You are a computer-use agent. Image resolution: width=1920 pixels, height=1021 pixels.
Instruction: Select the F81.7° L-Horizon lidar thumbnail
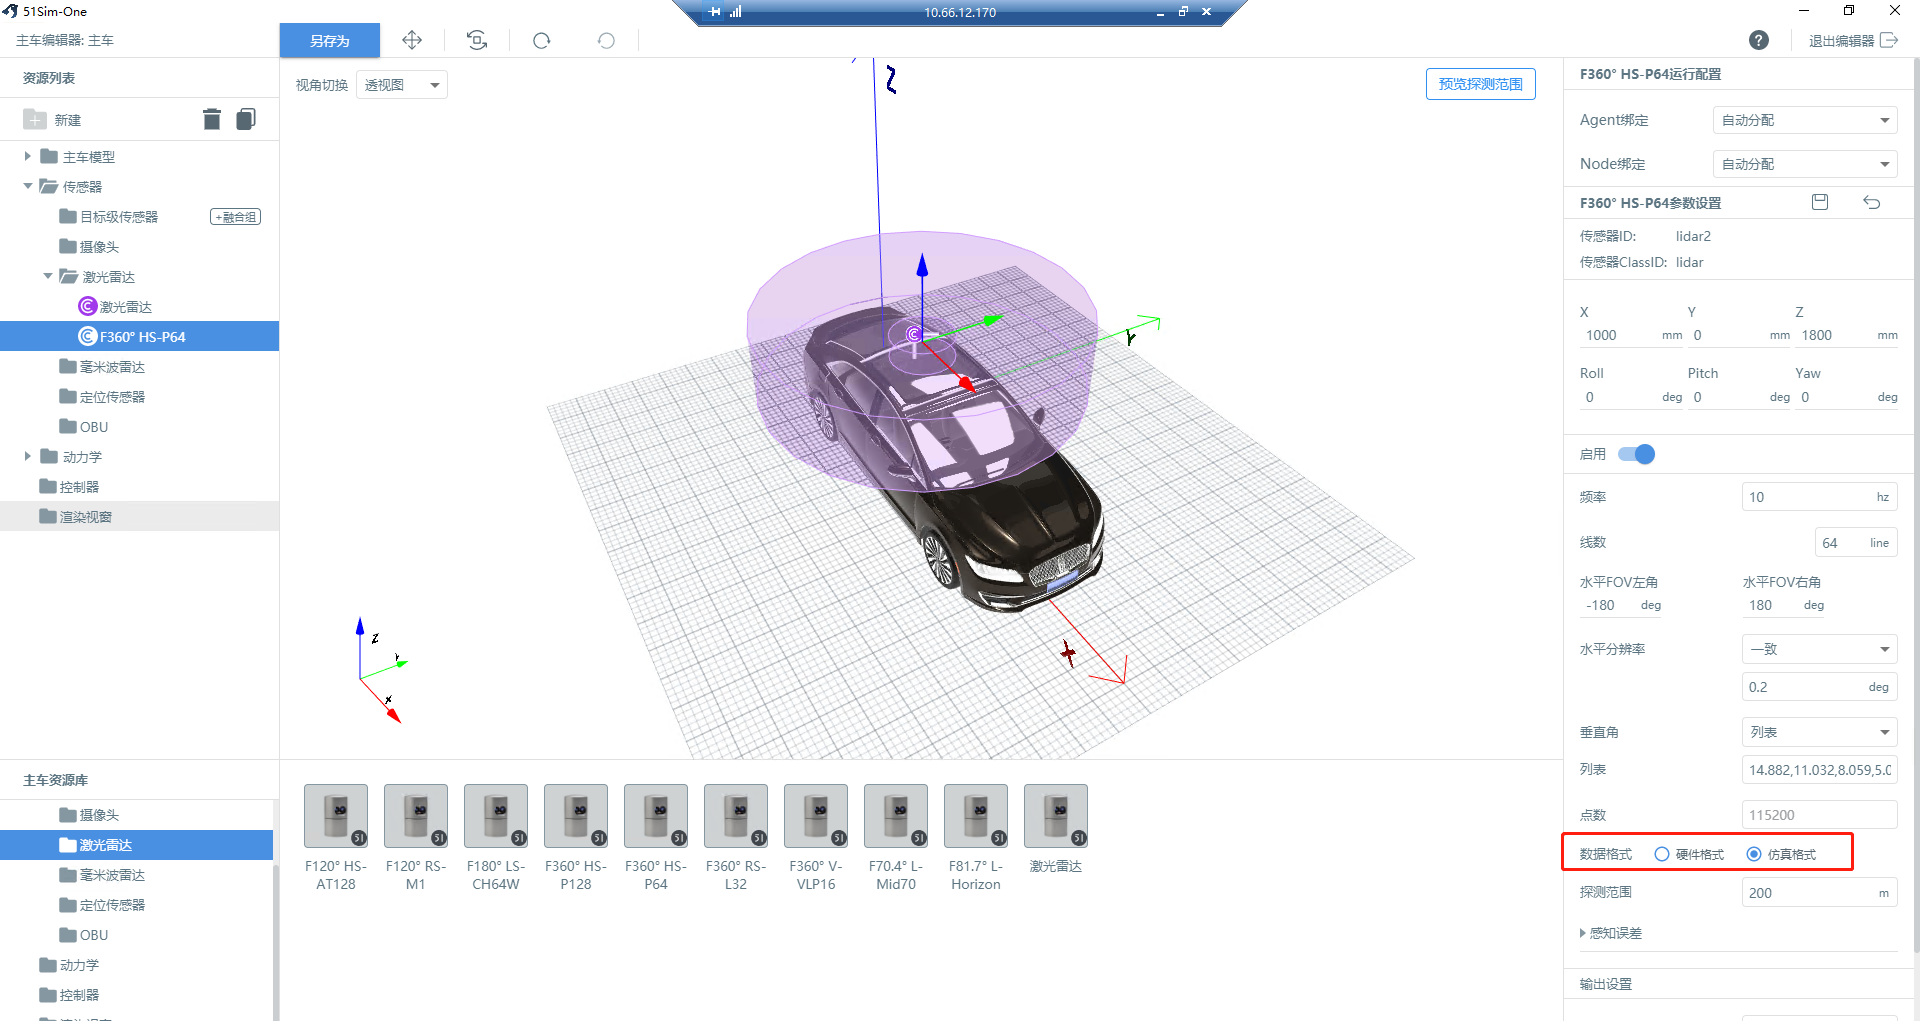(x=976, y=816)
